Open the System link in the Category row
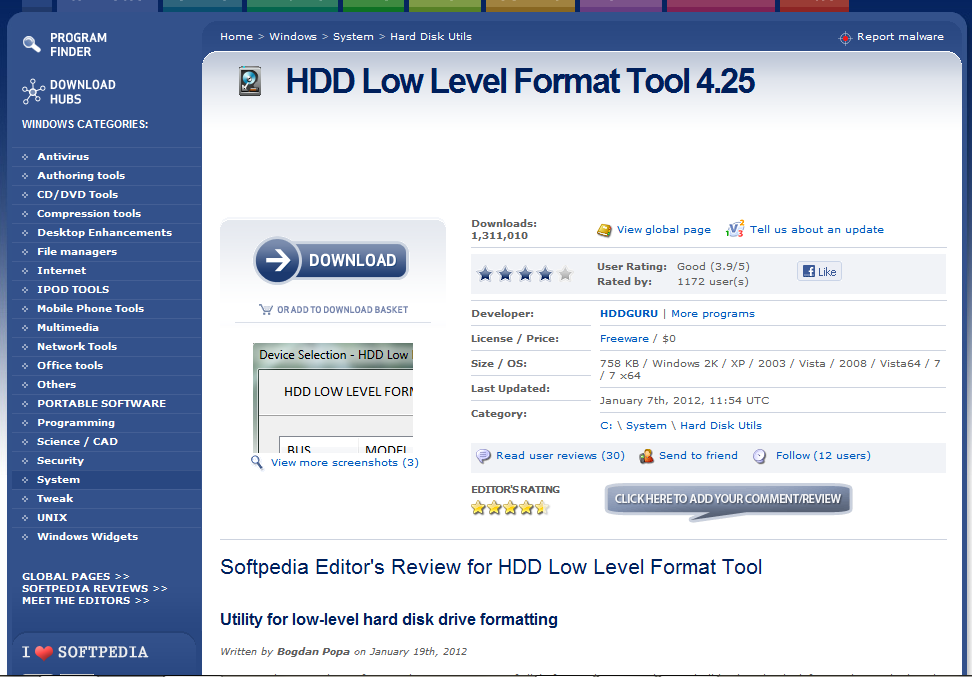 tap(646, 425)
